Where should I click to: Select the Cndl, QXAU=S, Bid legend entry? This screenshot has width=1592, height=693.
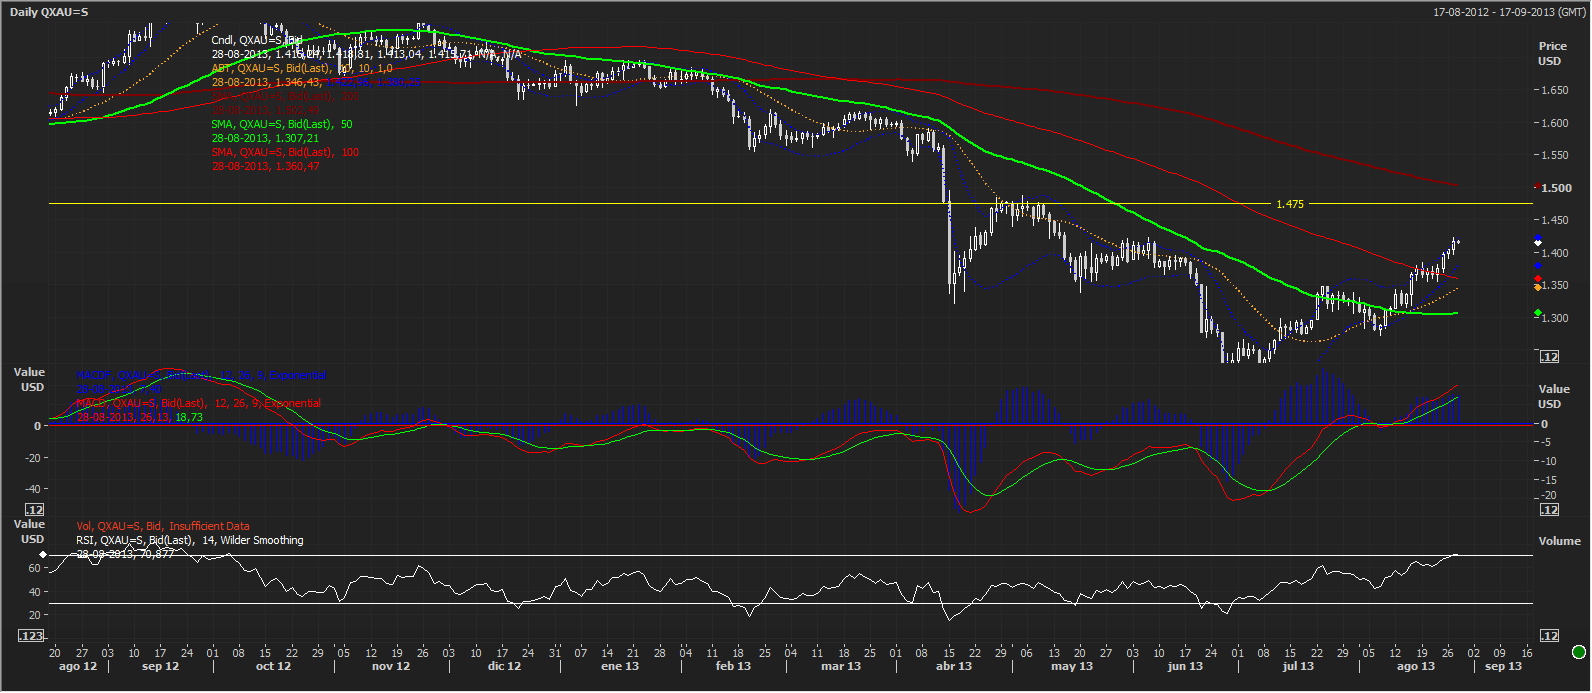[x=257, y=40]
